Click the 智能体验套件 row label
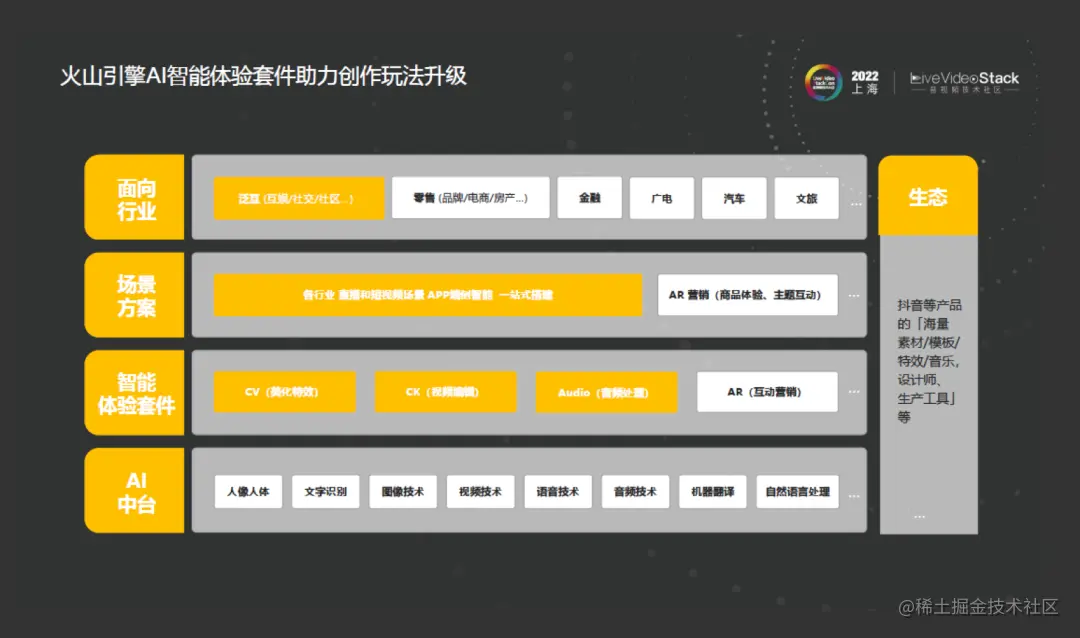This screenshot has width=1080, height=638. coord(135,391)
